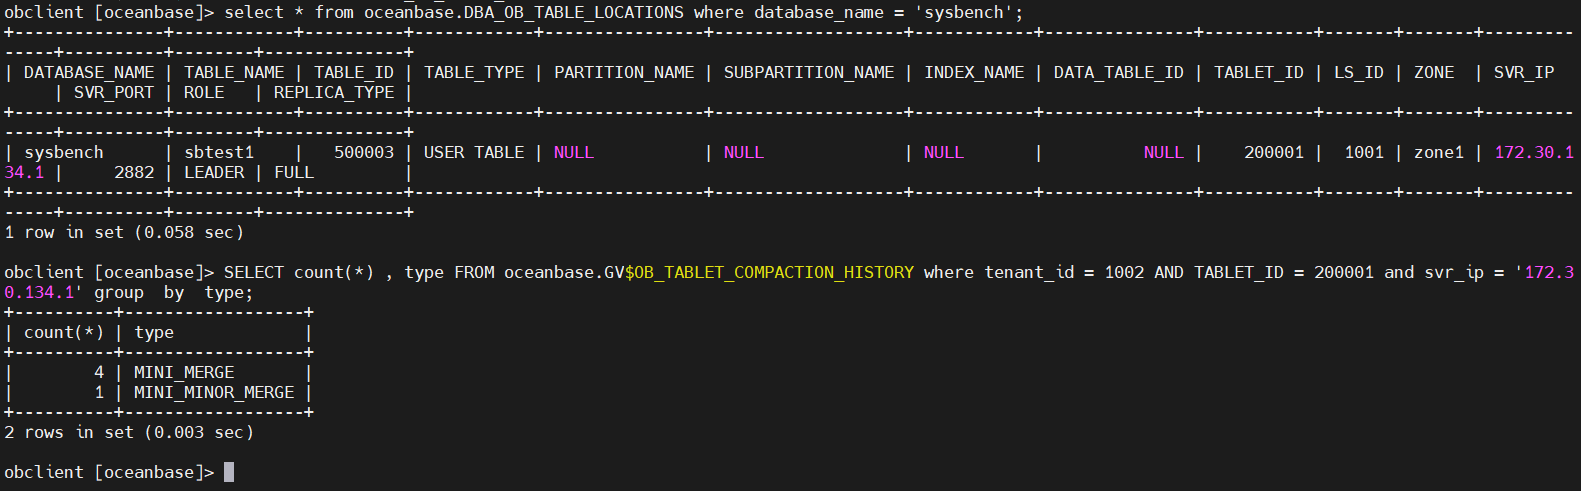Click the NULL under INDEX_NAME
Image resolution: width=1581 pixels, height=491 pixels.
coord(944,152)
